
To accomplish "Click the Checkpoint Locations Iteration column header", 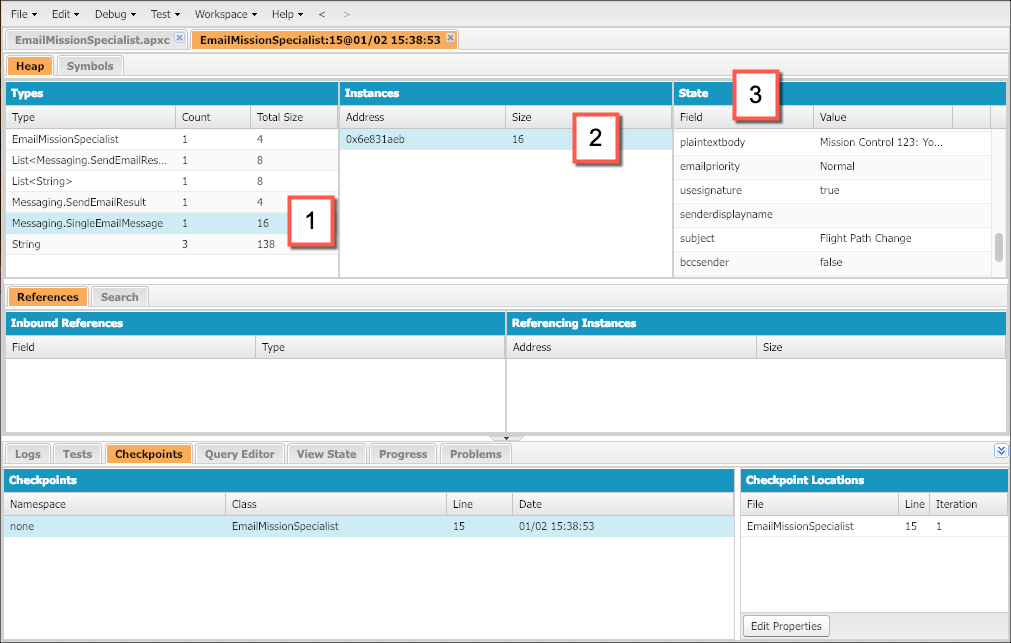I will pyautogui.click(x=968, y=504).
